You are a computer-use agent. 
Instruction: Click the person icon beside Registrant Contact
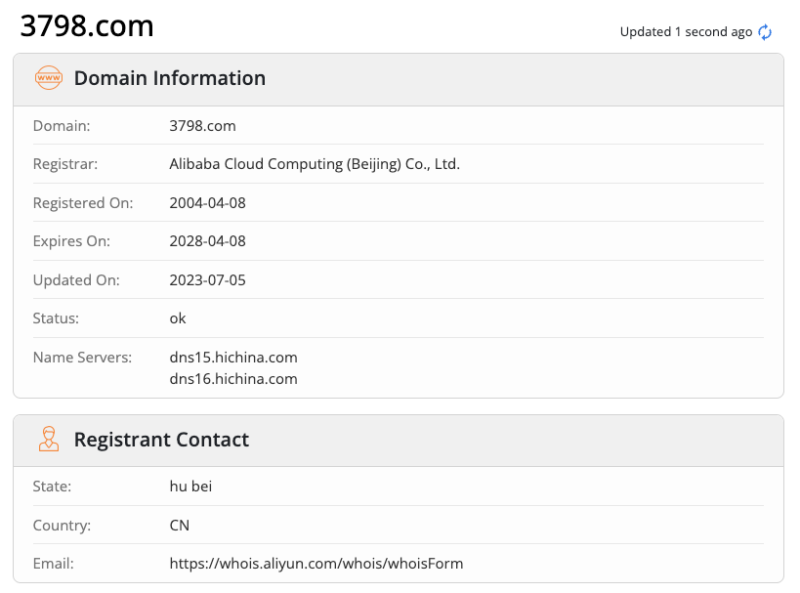48,440
